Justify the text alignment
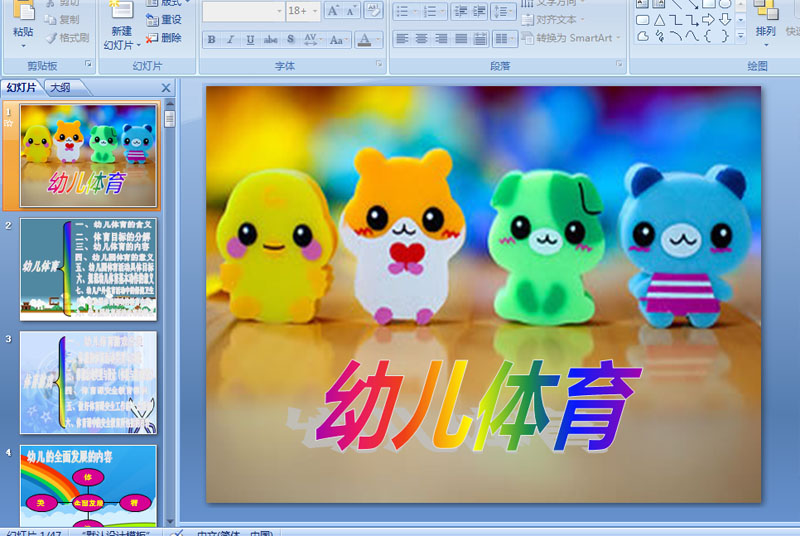This screenshot has height=536, width=800. tap(460, 39)
